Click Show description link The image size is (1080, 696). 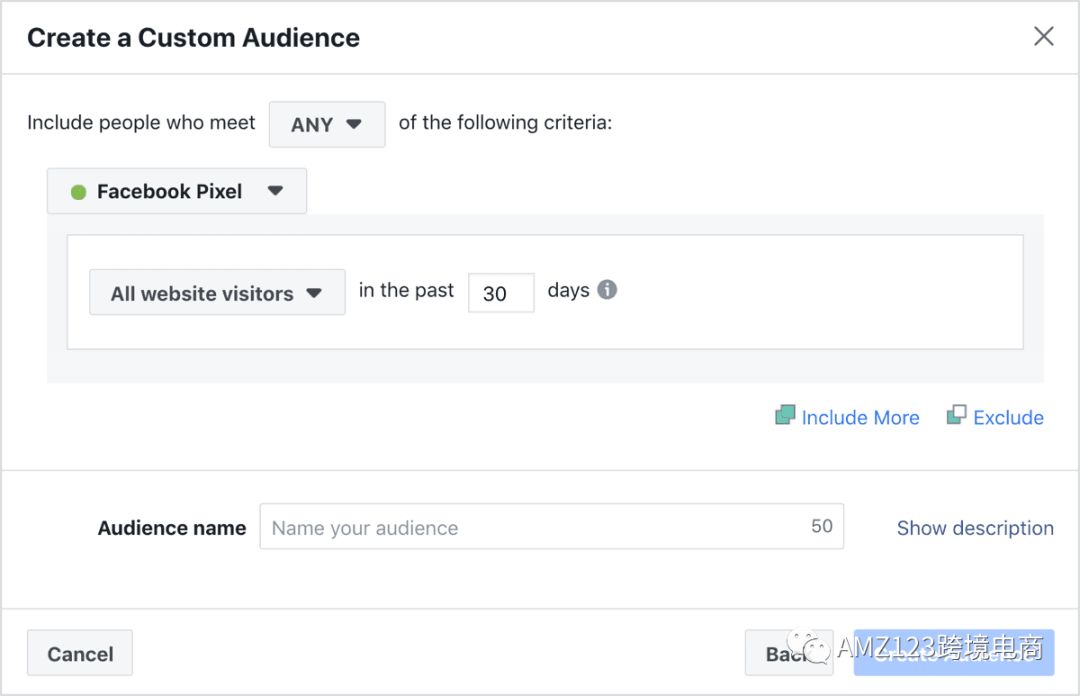click(974, 528)
